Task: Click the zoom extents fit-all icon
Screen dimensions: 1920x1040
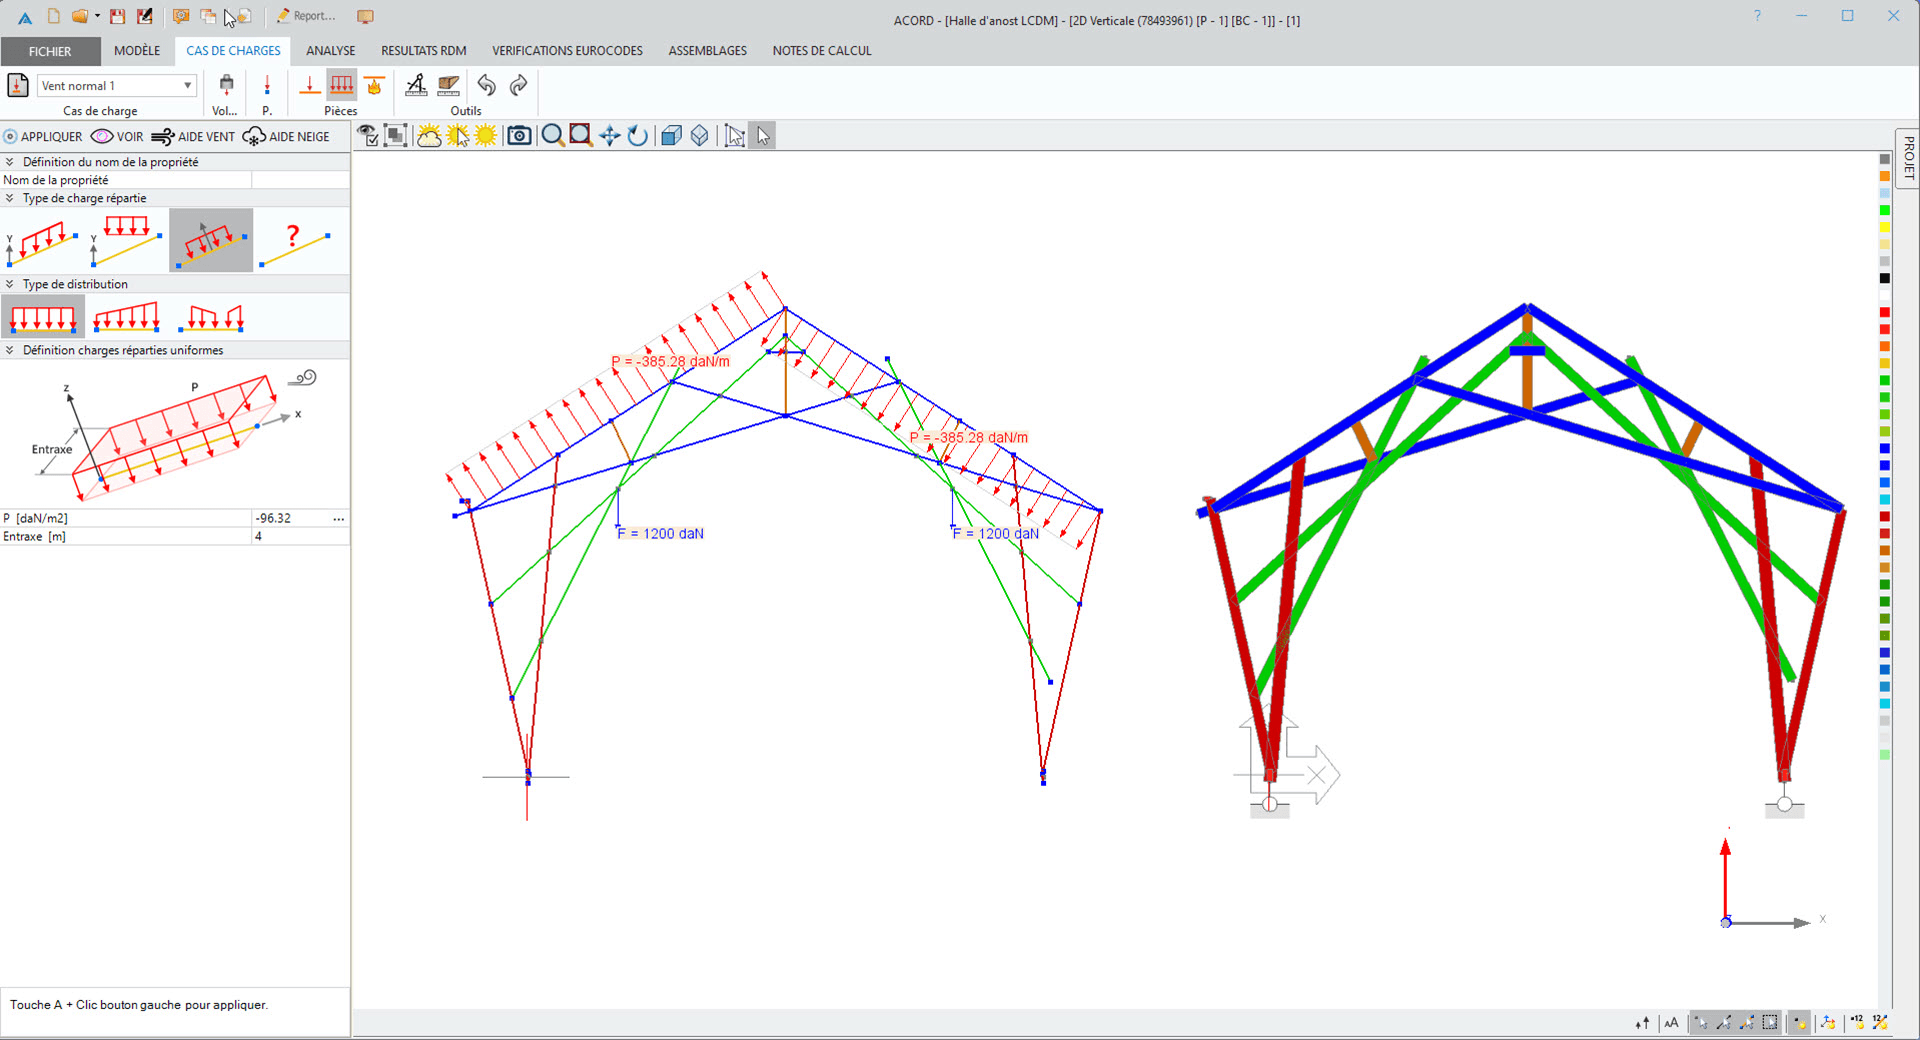Action: click(396, 136)
